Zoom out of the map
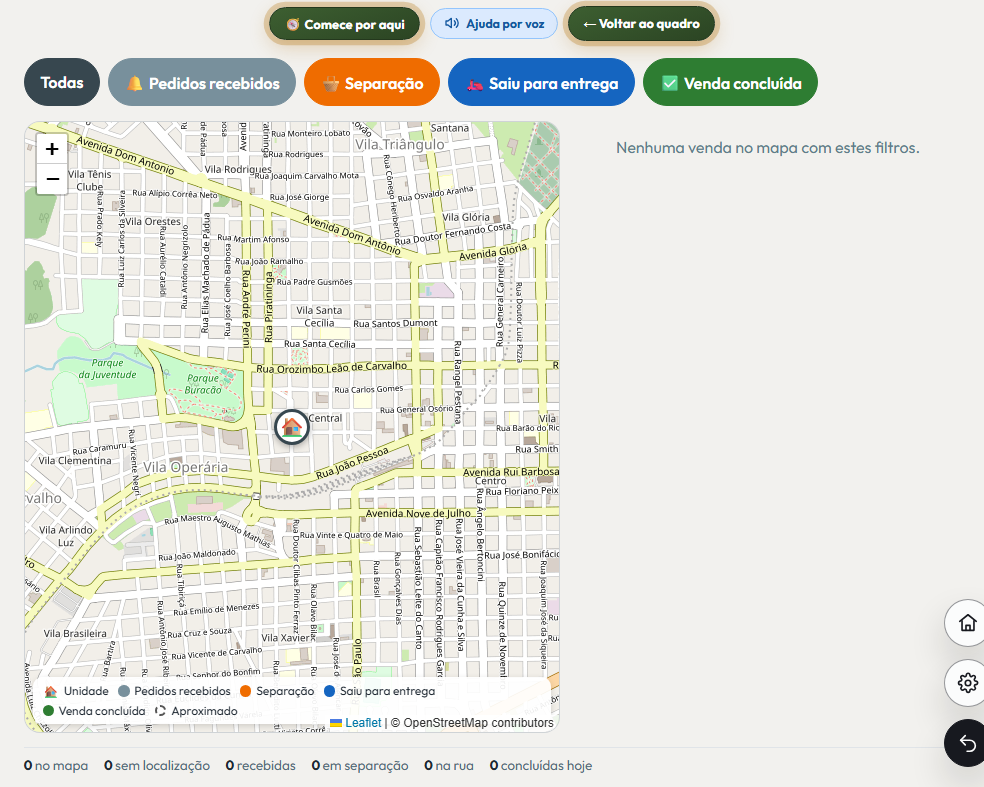This screenshot has width=984, height=787. click(52, 179)
